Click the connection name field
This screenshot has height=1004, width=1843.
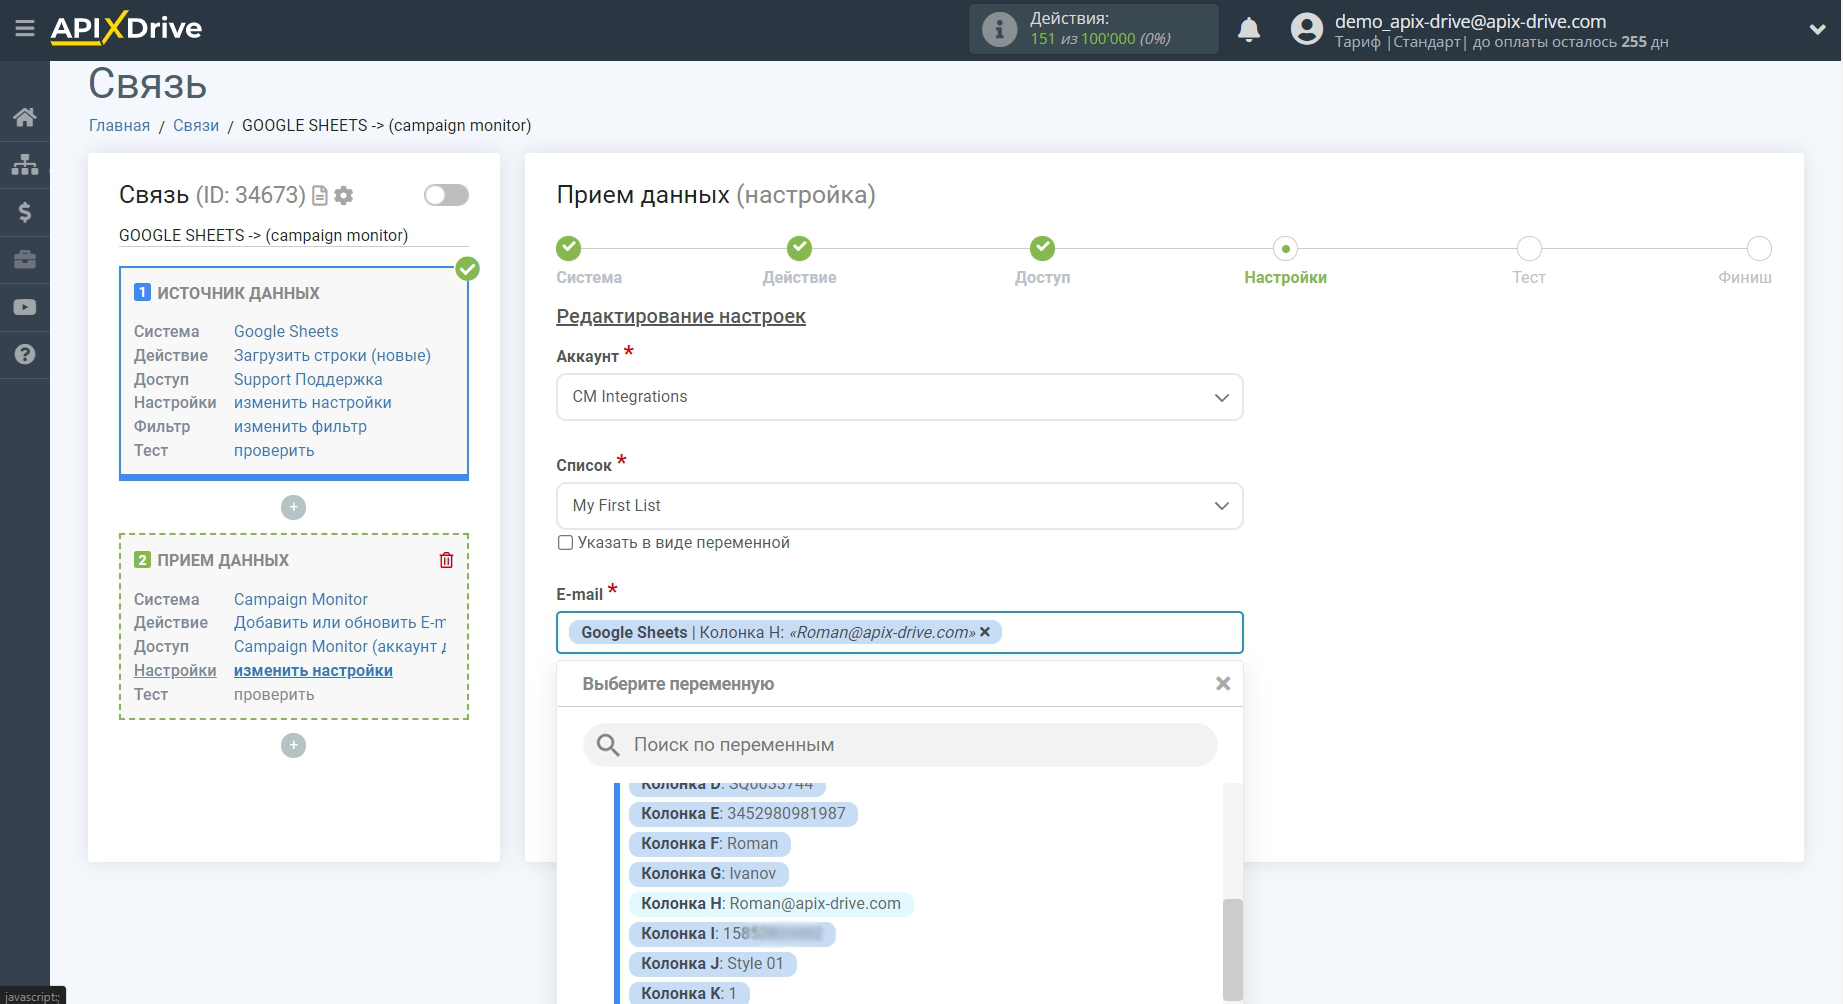coord(293,236)
